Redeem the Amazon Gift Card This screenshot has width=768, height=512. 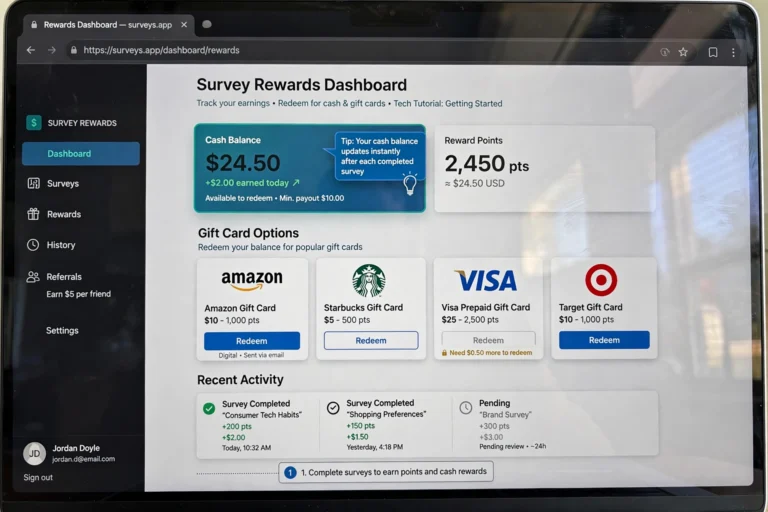pyautogui.click(x=252, y=341)
